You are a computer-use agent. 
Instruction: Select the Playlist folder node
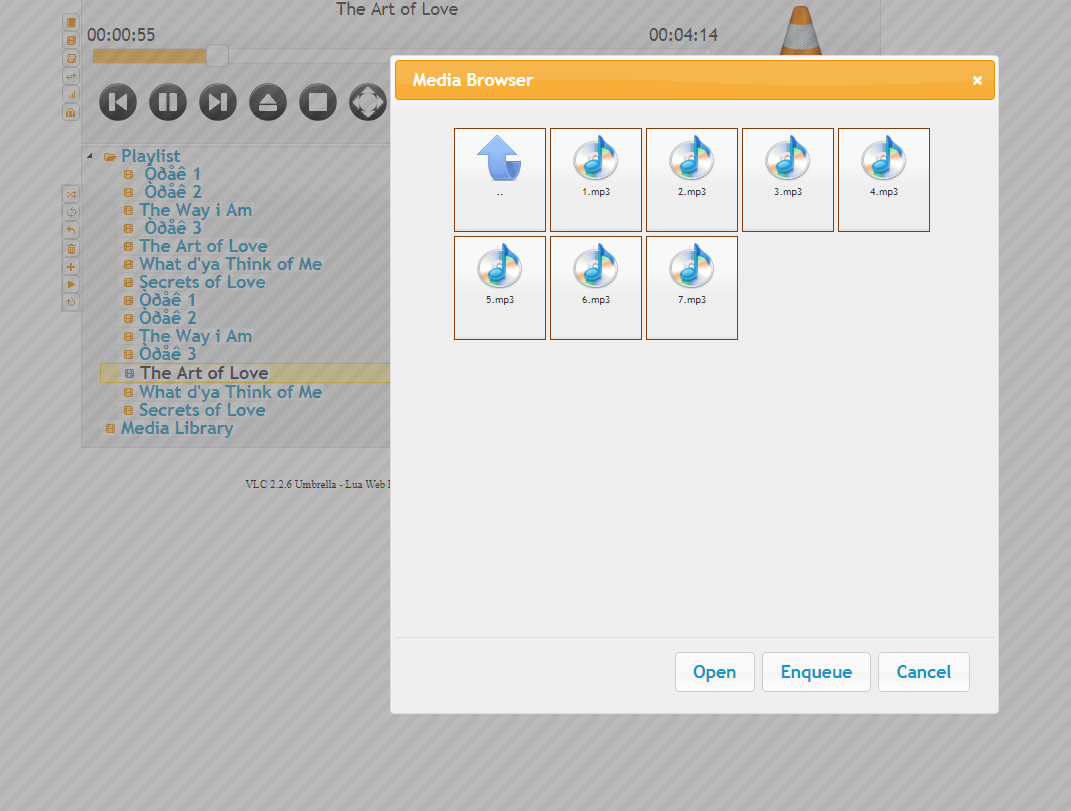pyautogui.click(x=150, y=156)
